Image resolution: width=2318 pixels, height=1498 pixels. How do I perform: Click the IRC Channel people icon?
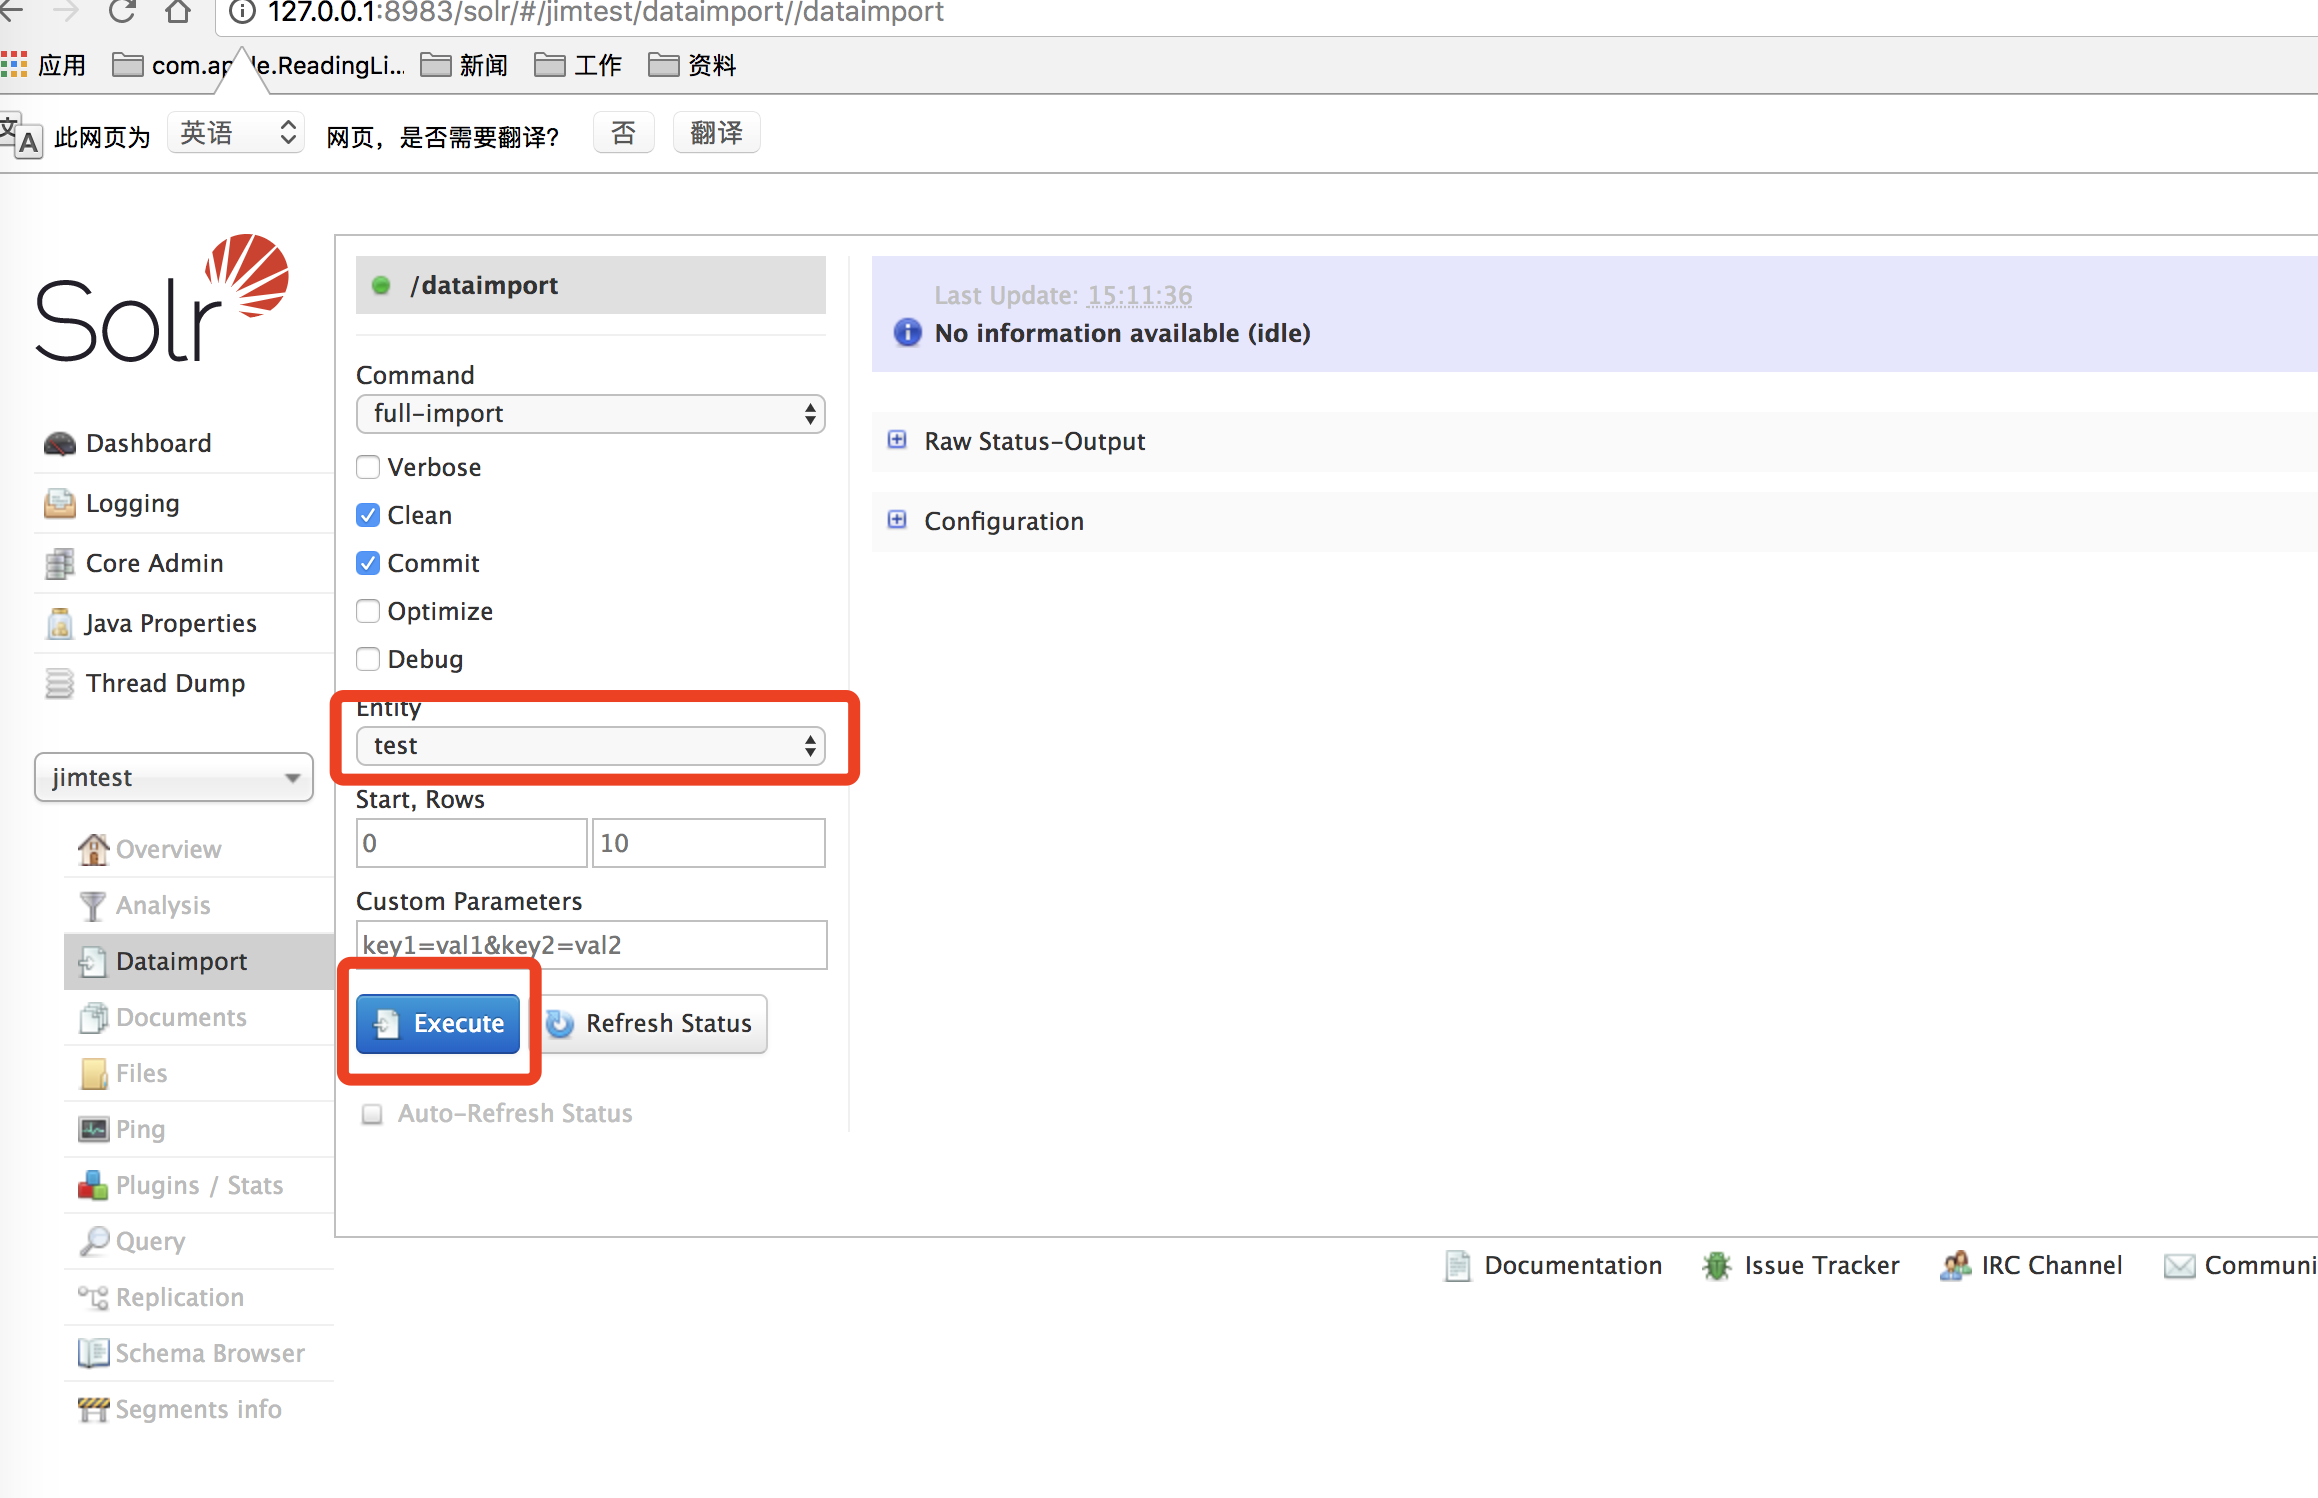pyautogui.click(x=1955, y=1266)
